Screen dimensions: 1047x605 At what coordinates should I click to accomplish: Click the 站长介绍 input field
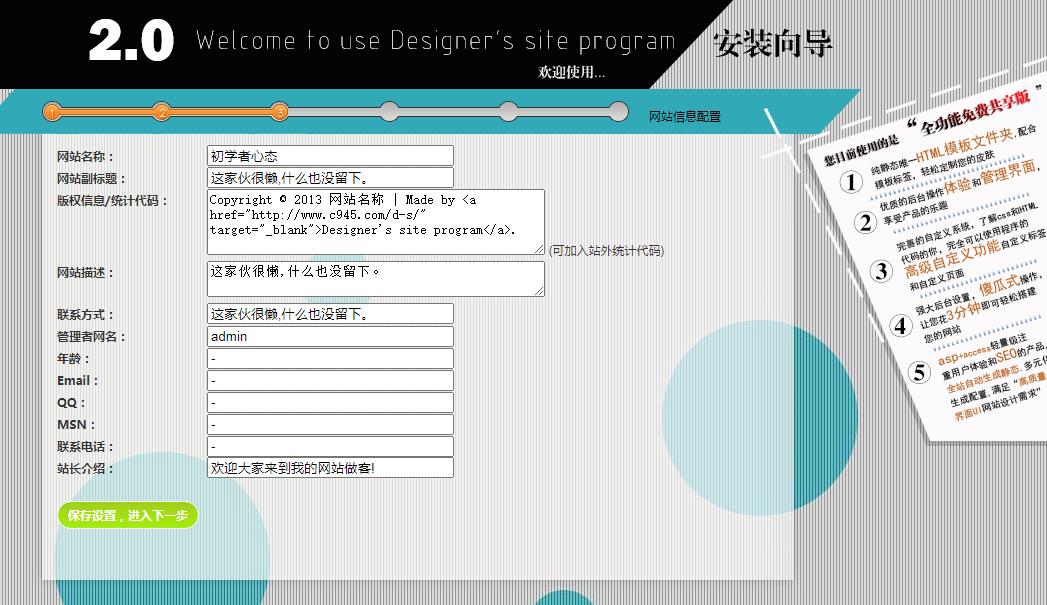[331, 467]
